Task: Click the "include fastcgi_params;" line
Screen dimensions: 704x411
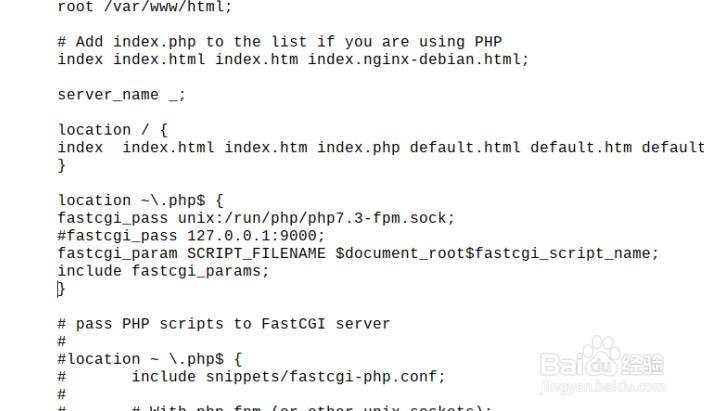Action: click(163, 270)
